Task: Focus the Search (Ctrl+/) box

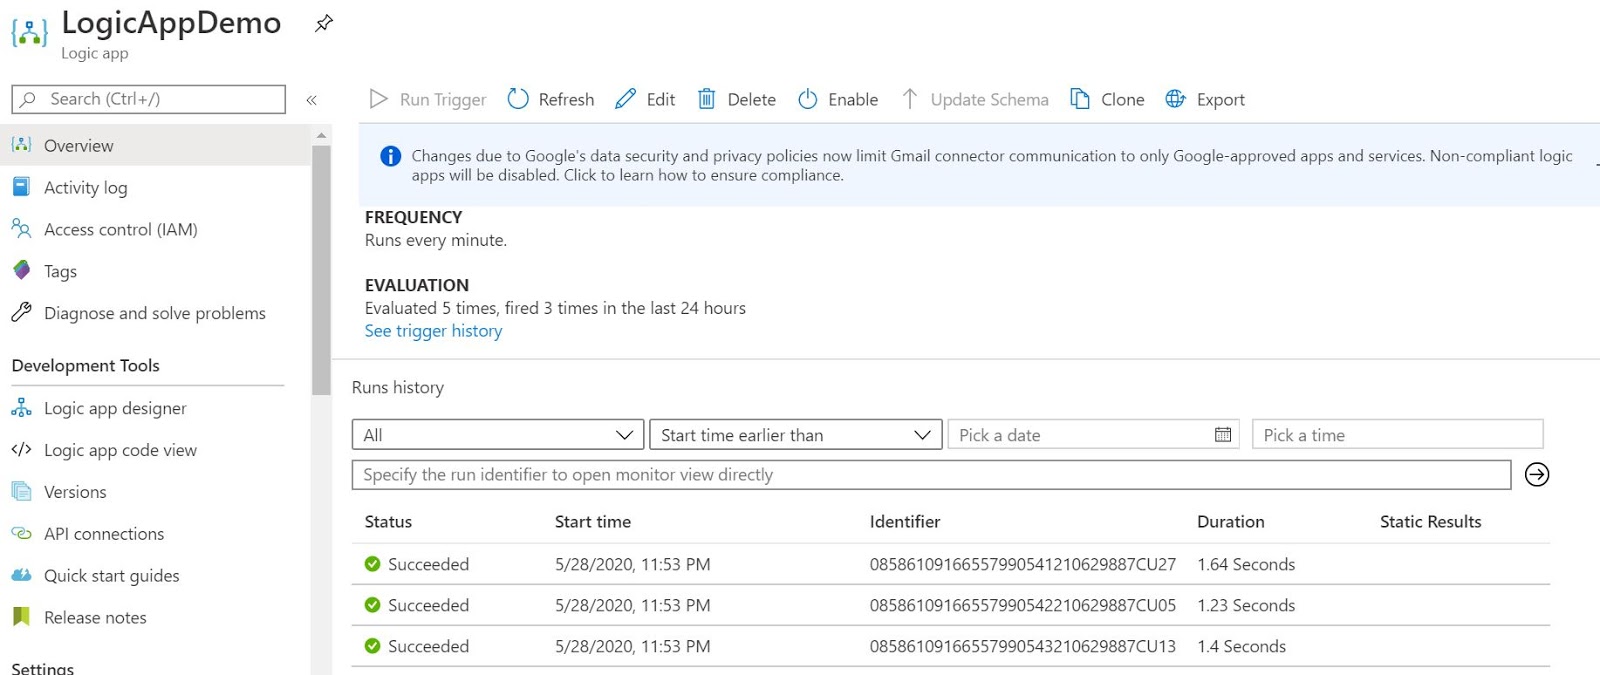Action: (148, 99)
